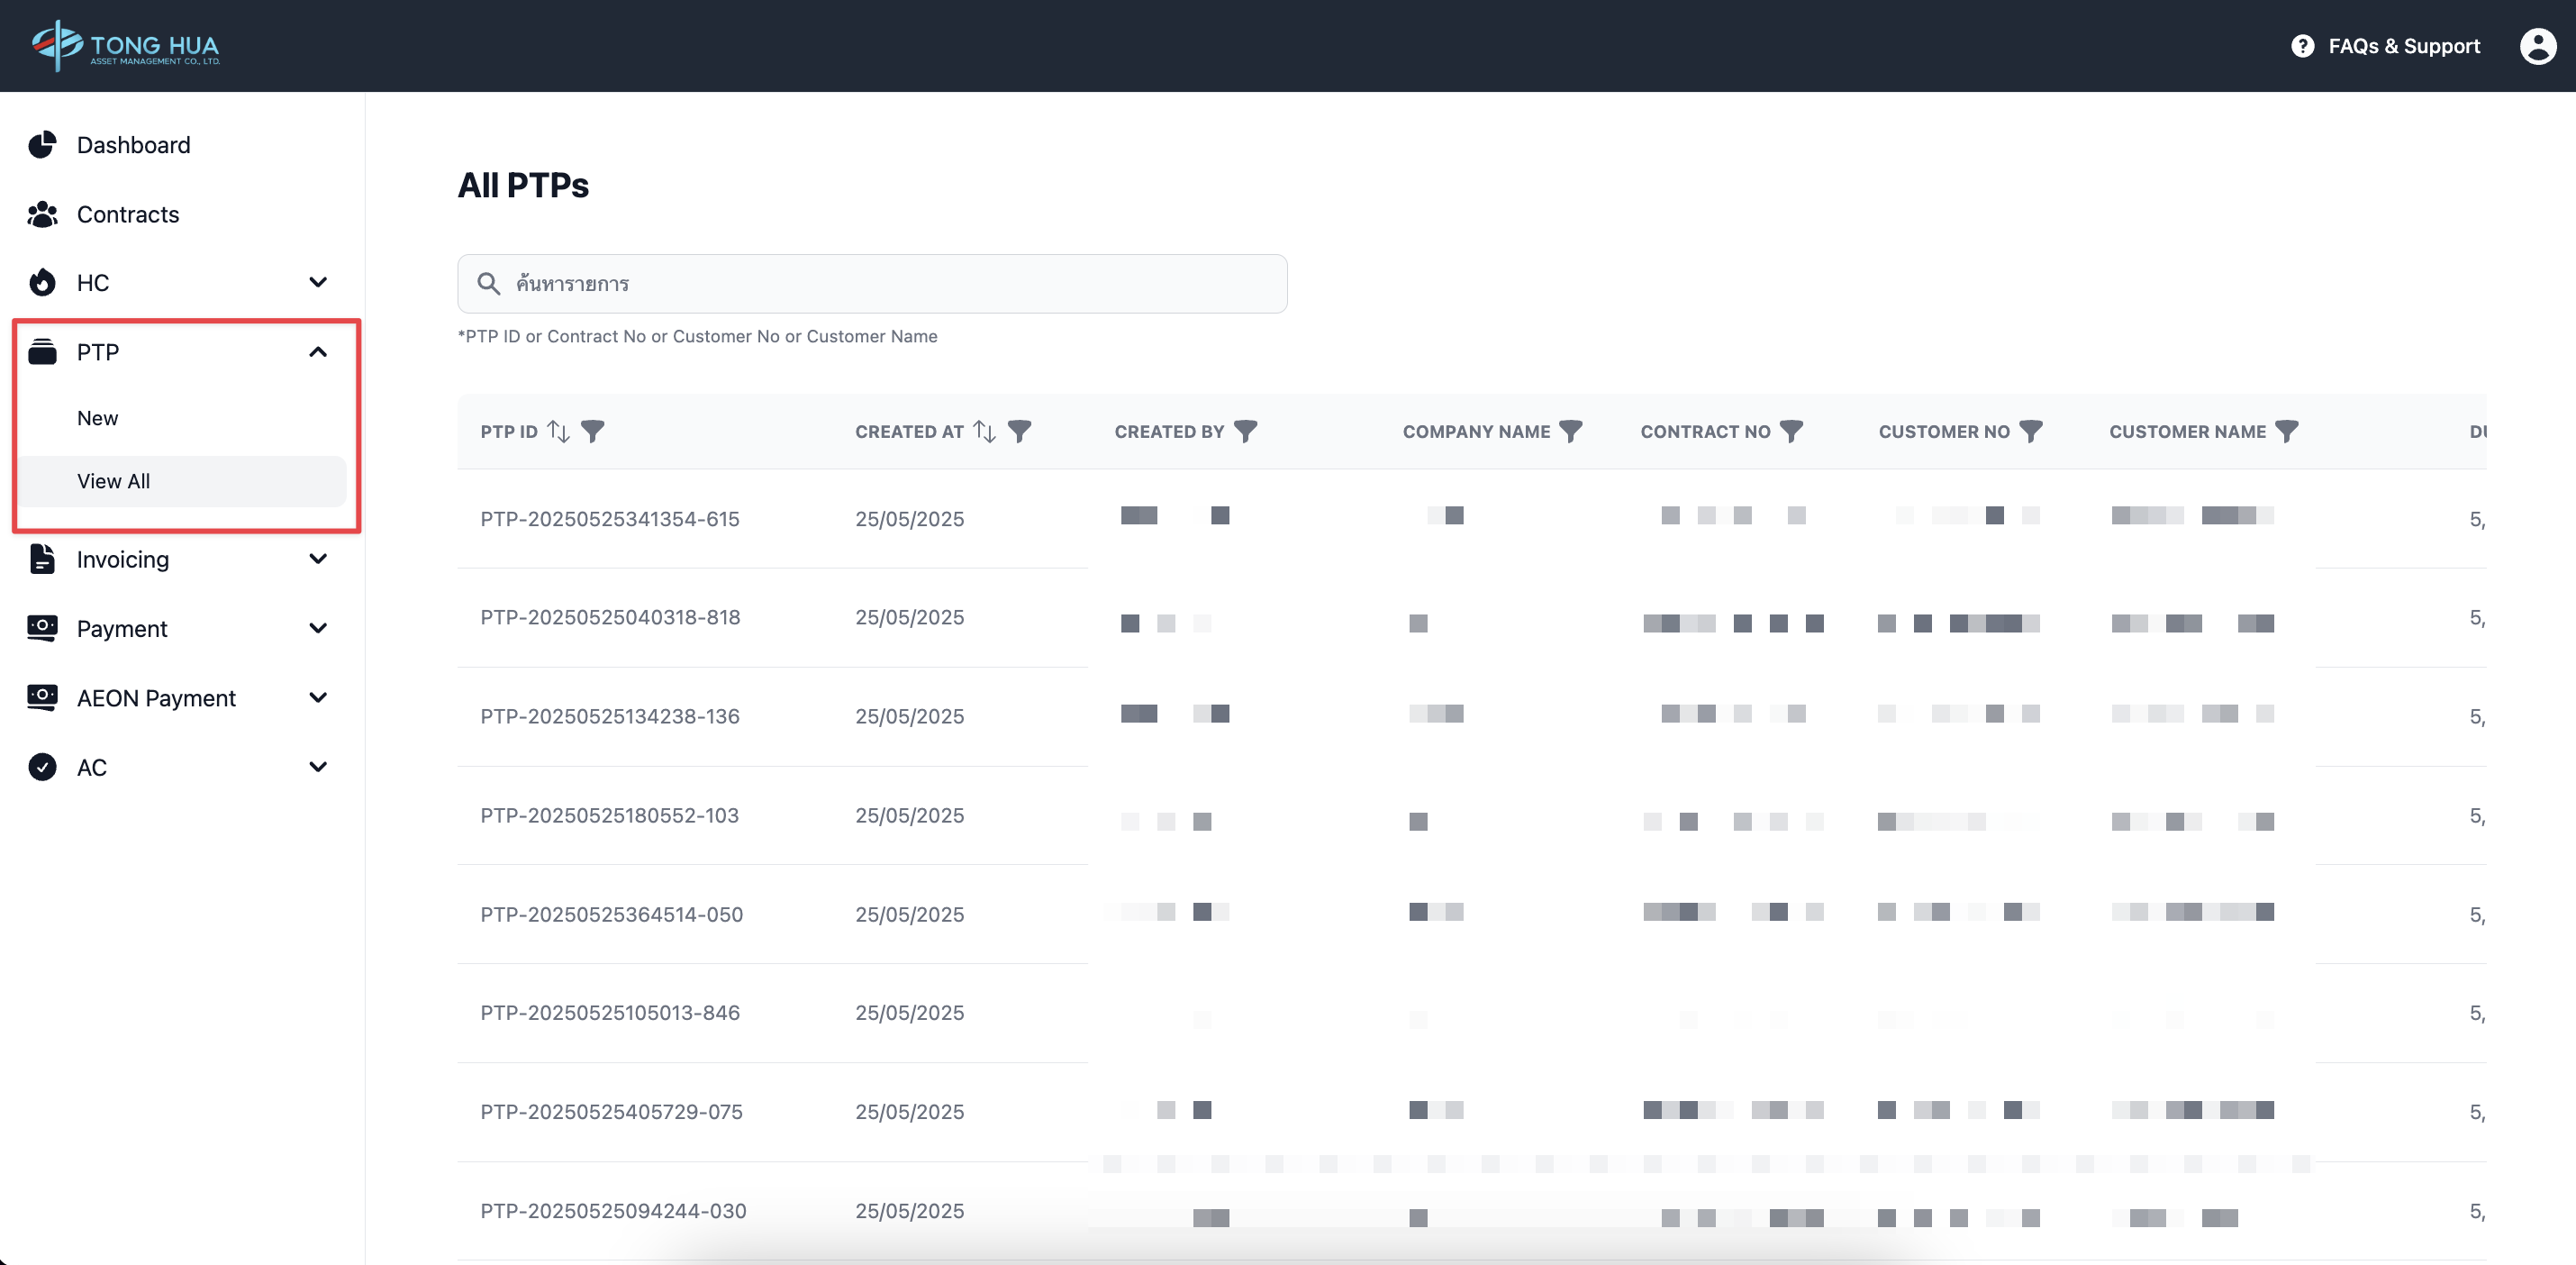Viewport: 2576px width, 1265px height.
Task: Open Company Name filter funnel icon
Action: click(x=1571, y=431)
